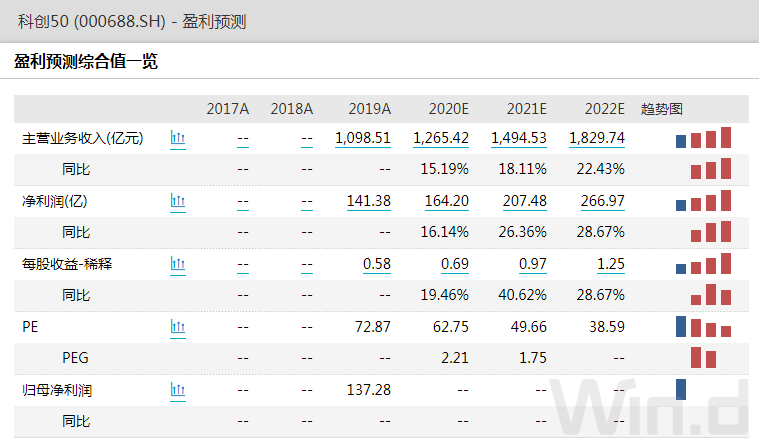This screenshot has height=445, width=759.
Task: Click the 科创50 (000688.SH) - 盈利预测 title
Action: tap(132, 22)
